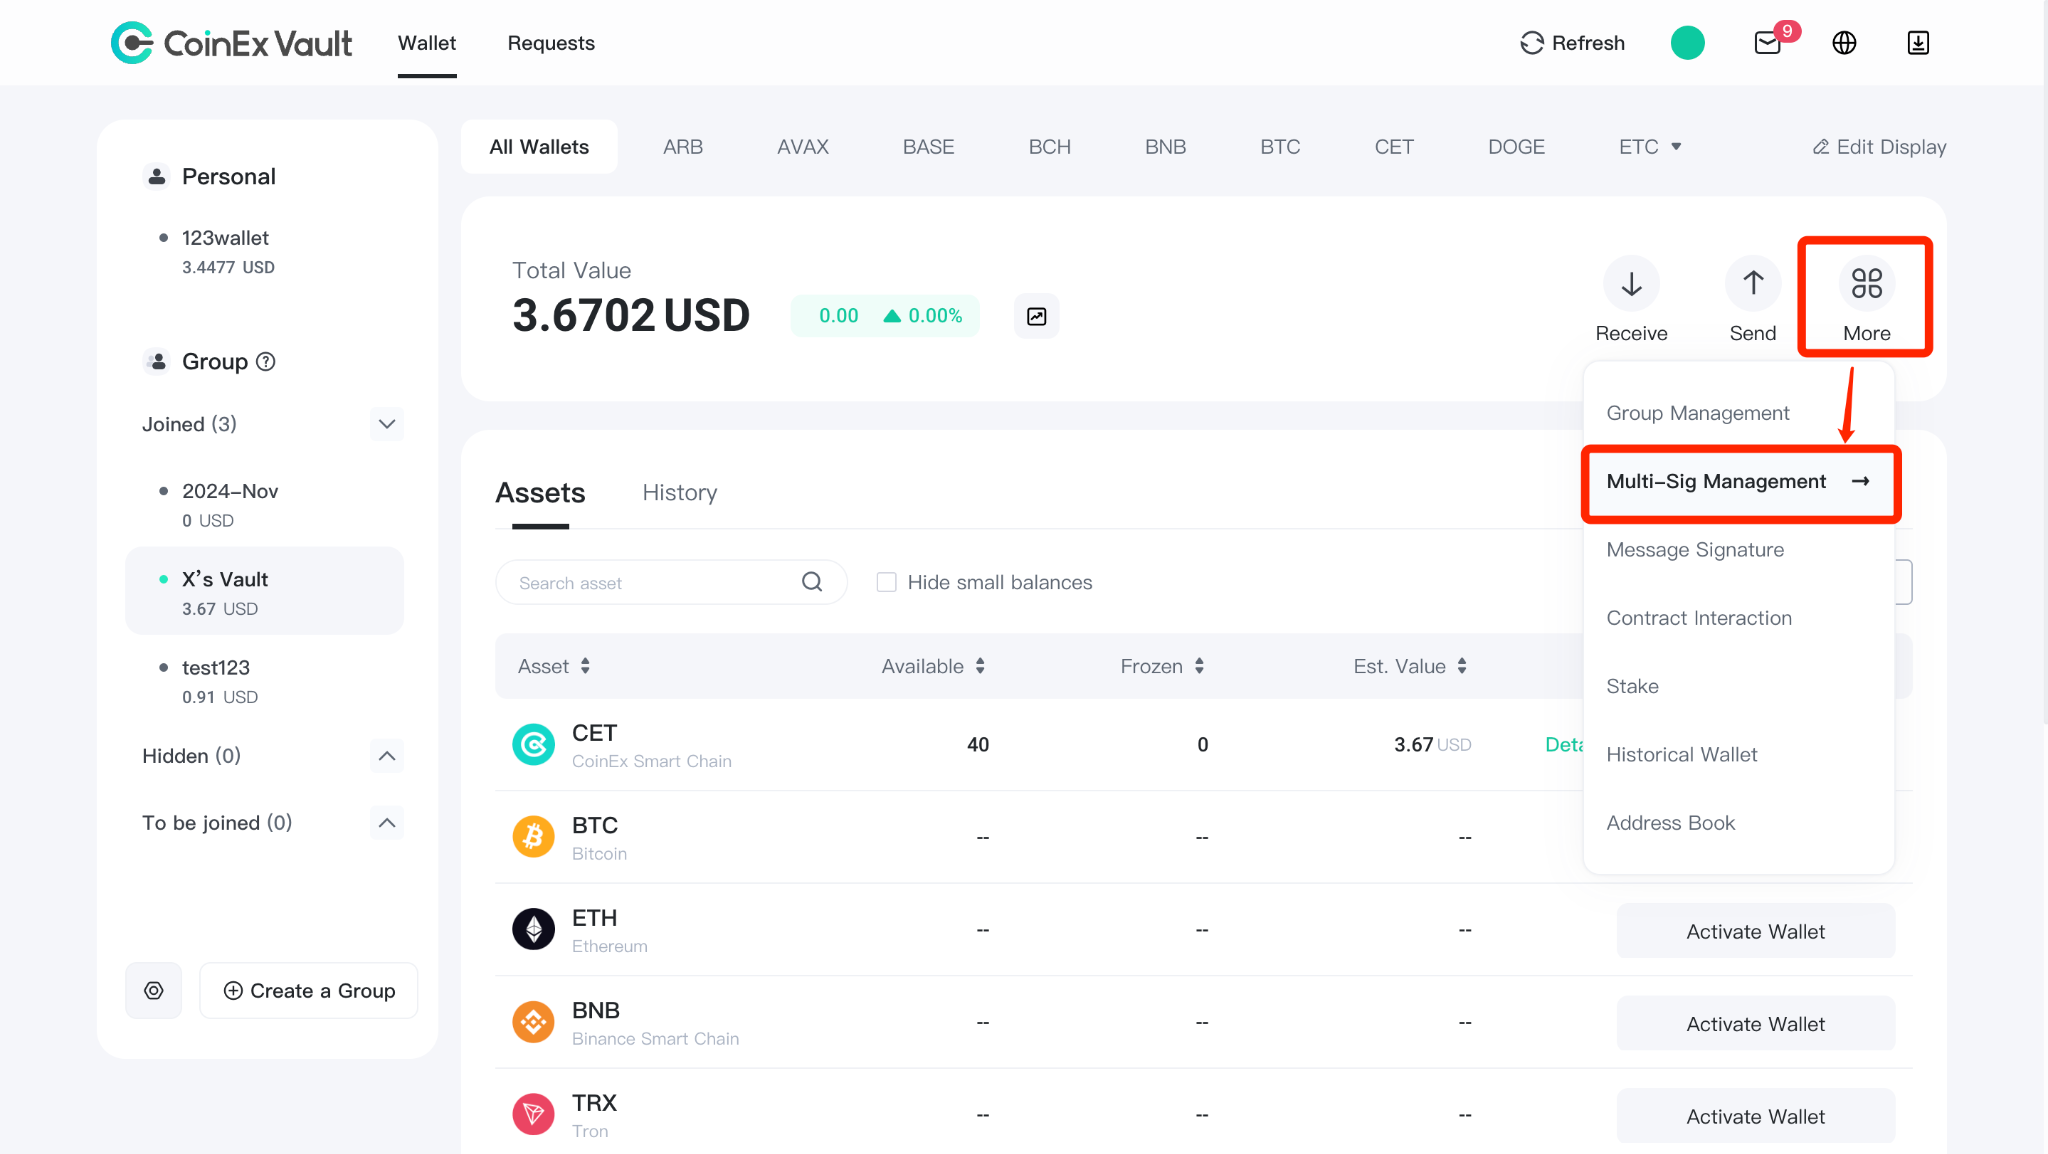Click the Personal section user icon
The image size is (2048, 1154).
coord(157,176)
